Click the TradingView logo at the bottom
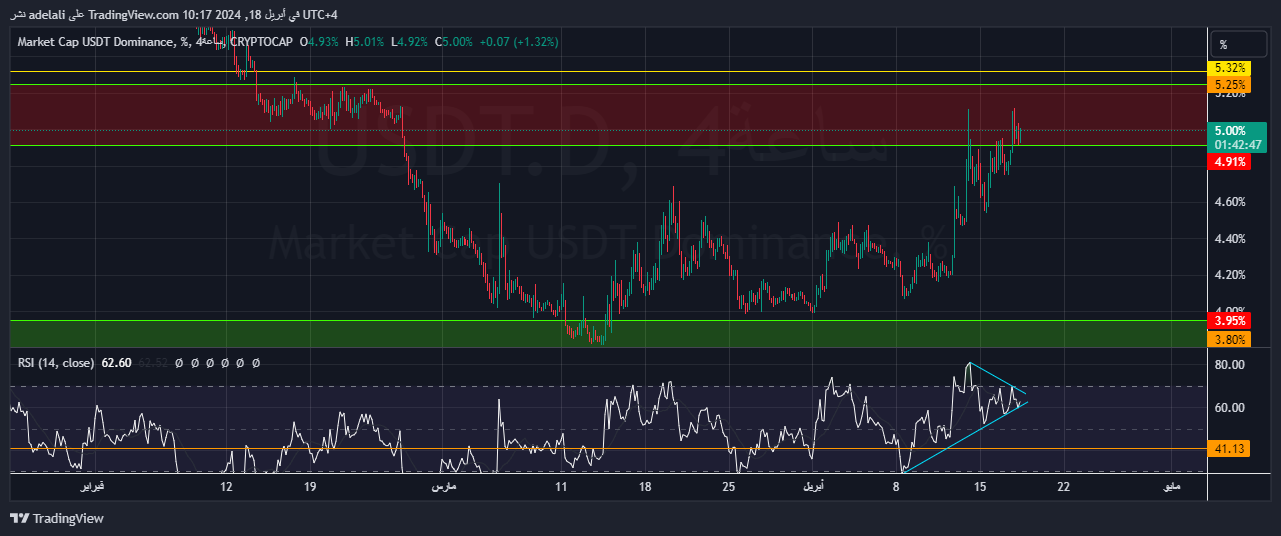The height and width of the screenshot is (536, 1281). (57, 519)
